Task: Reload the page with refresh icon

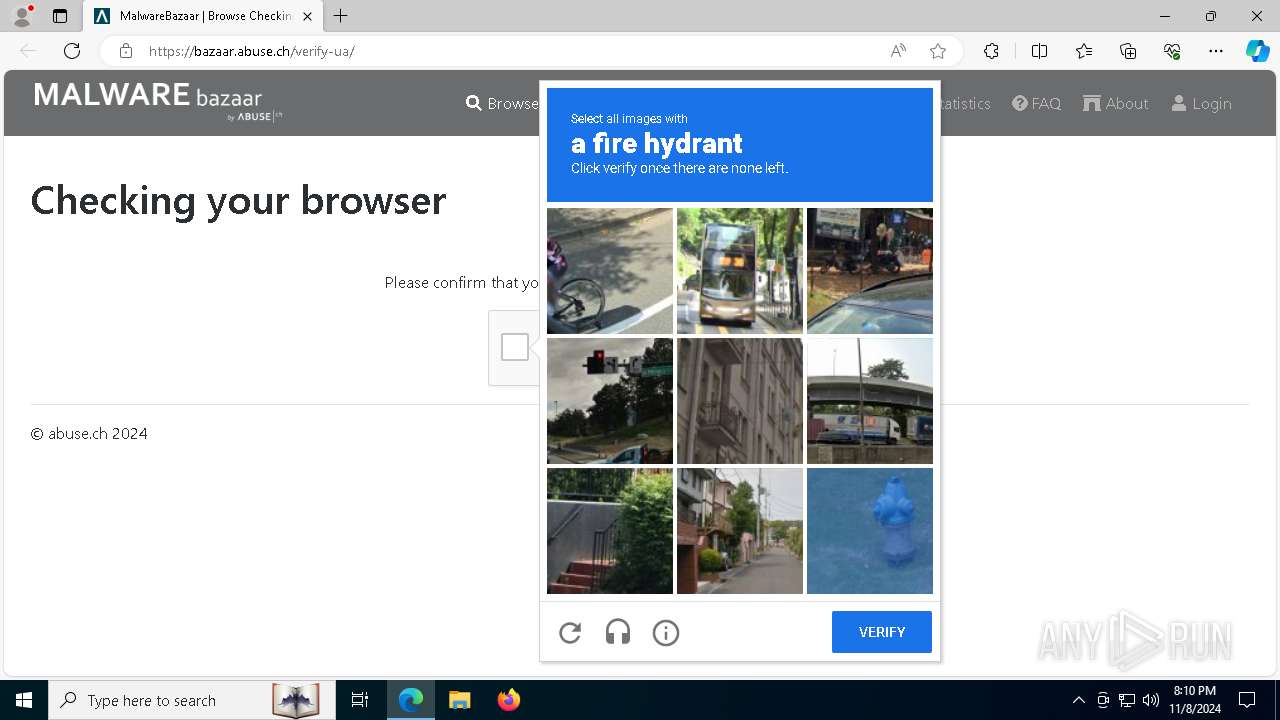Action: pos(72,51)
